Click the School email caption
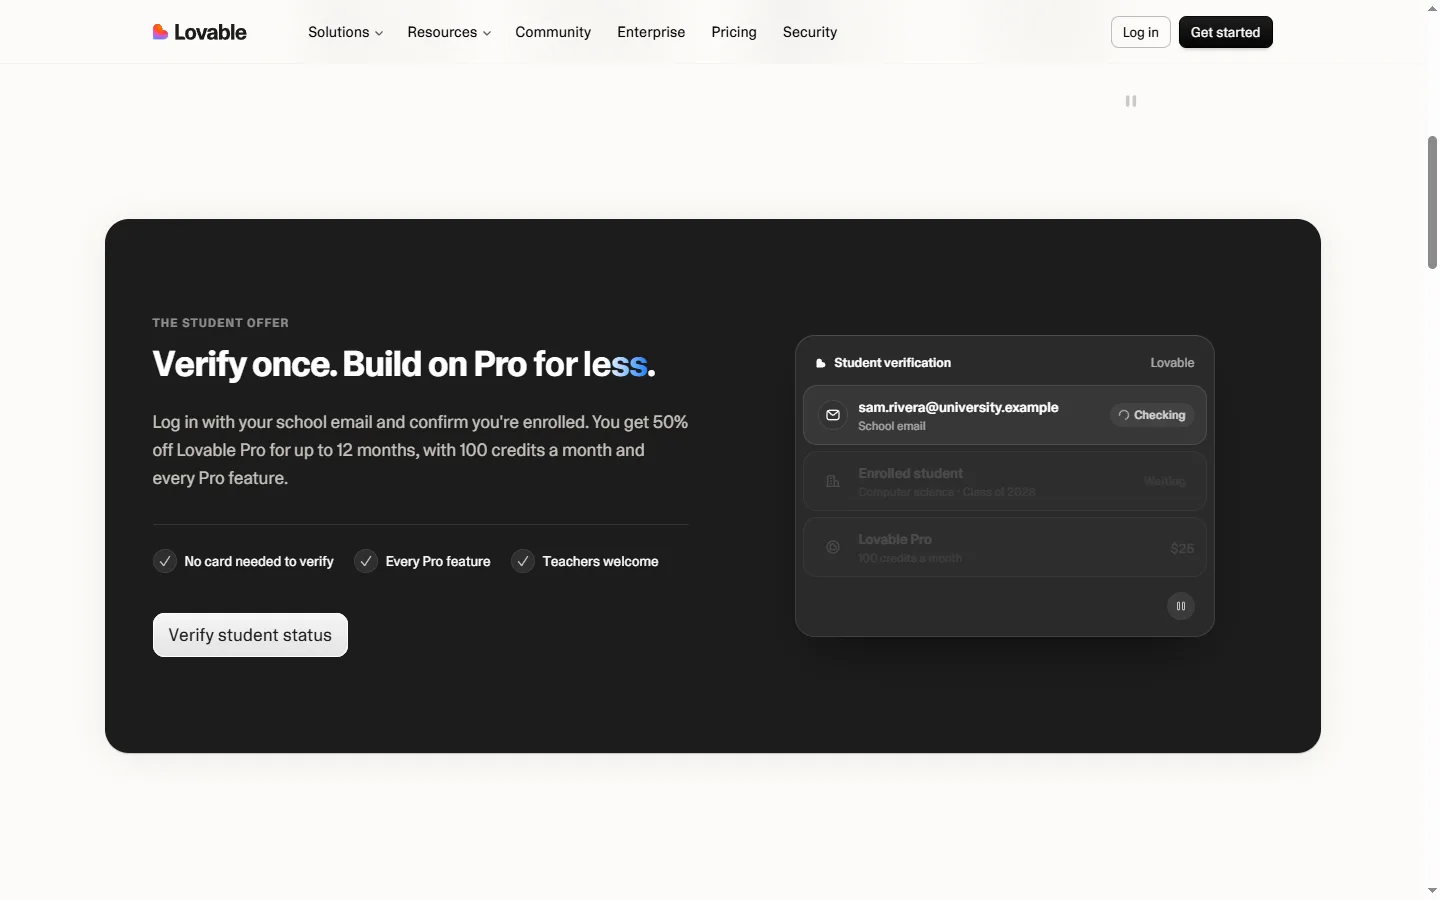The height and width of the screenshot is (900, 1440). tap(892, 426)
